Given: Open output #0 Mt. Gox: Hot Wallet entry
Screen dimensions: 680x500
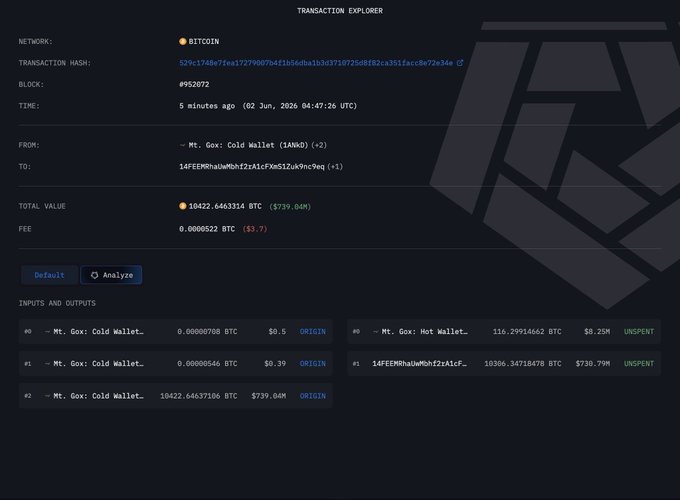Looking at the screenshot, I should tap(425, 331).
